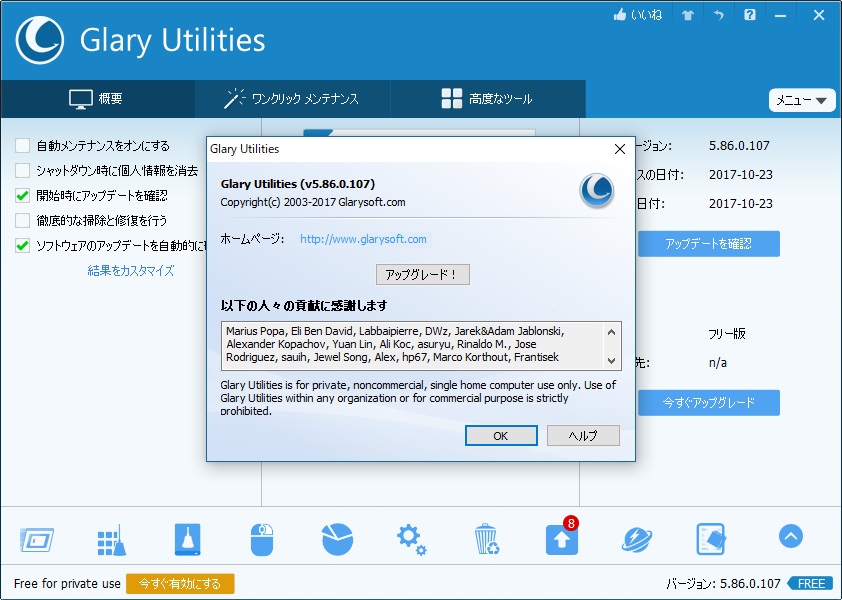Click the globe internet tool icon
The width and height of the screenshot is (842, 600).
tap(636, 537)
